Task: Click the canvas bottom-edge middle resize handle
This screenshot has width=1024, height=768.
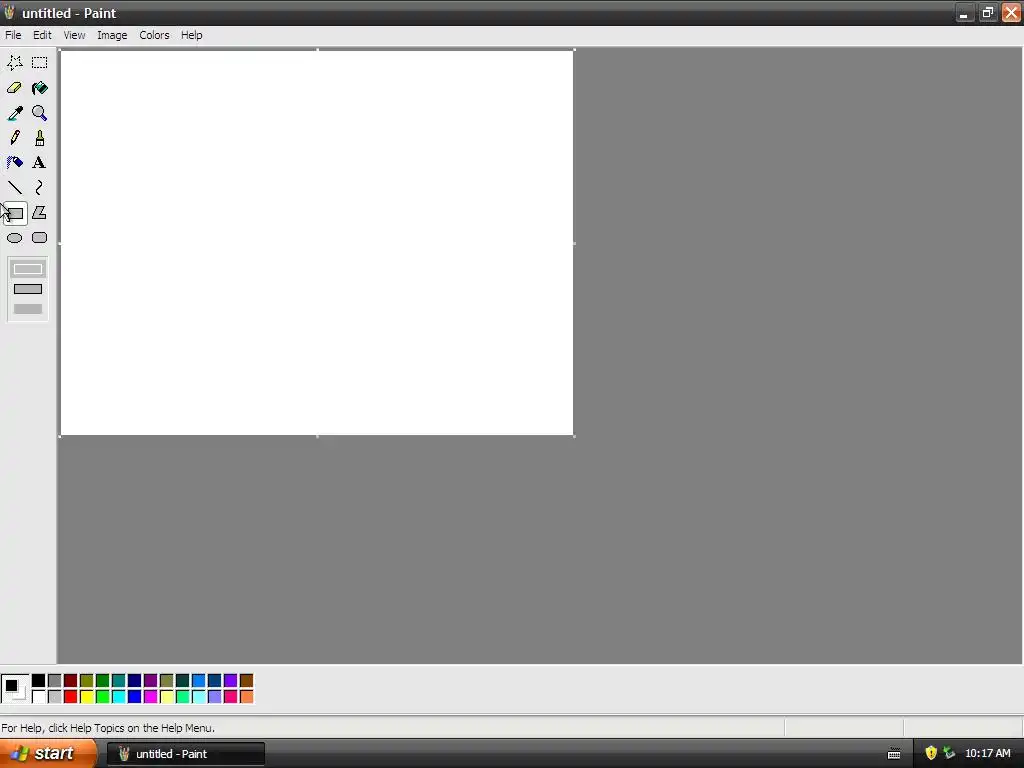Action: click(317, 436)
